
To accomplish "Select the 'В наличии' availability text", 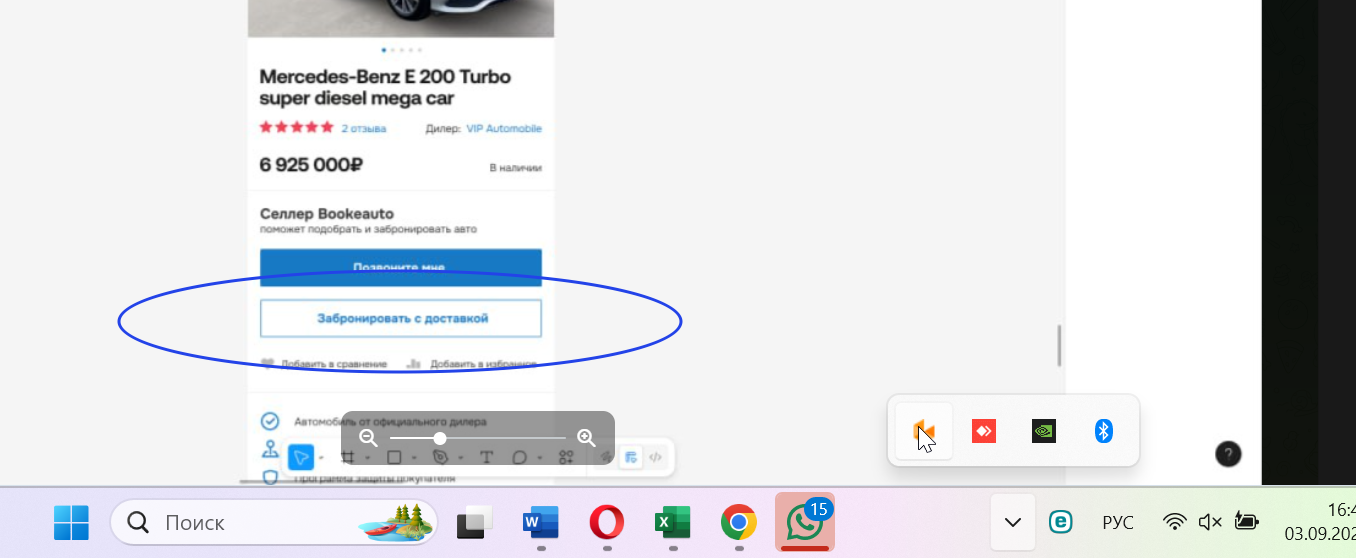I will pyautogui.click(x=516, y=168).
